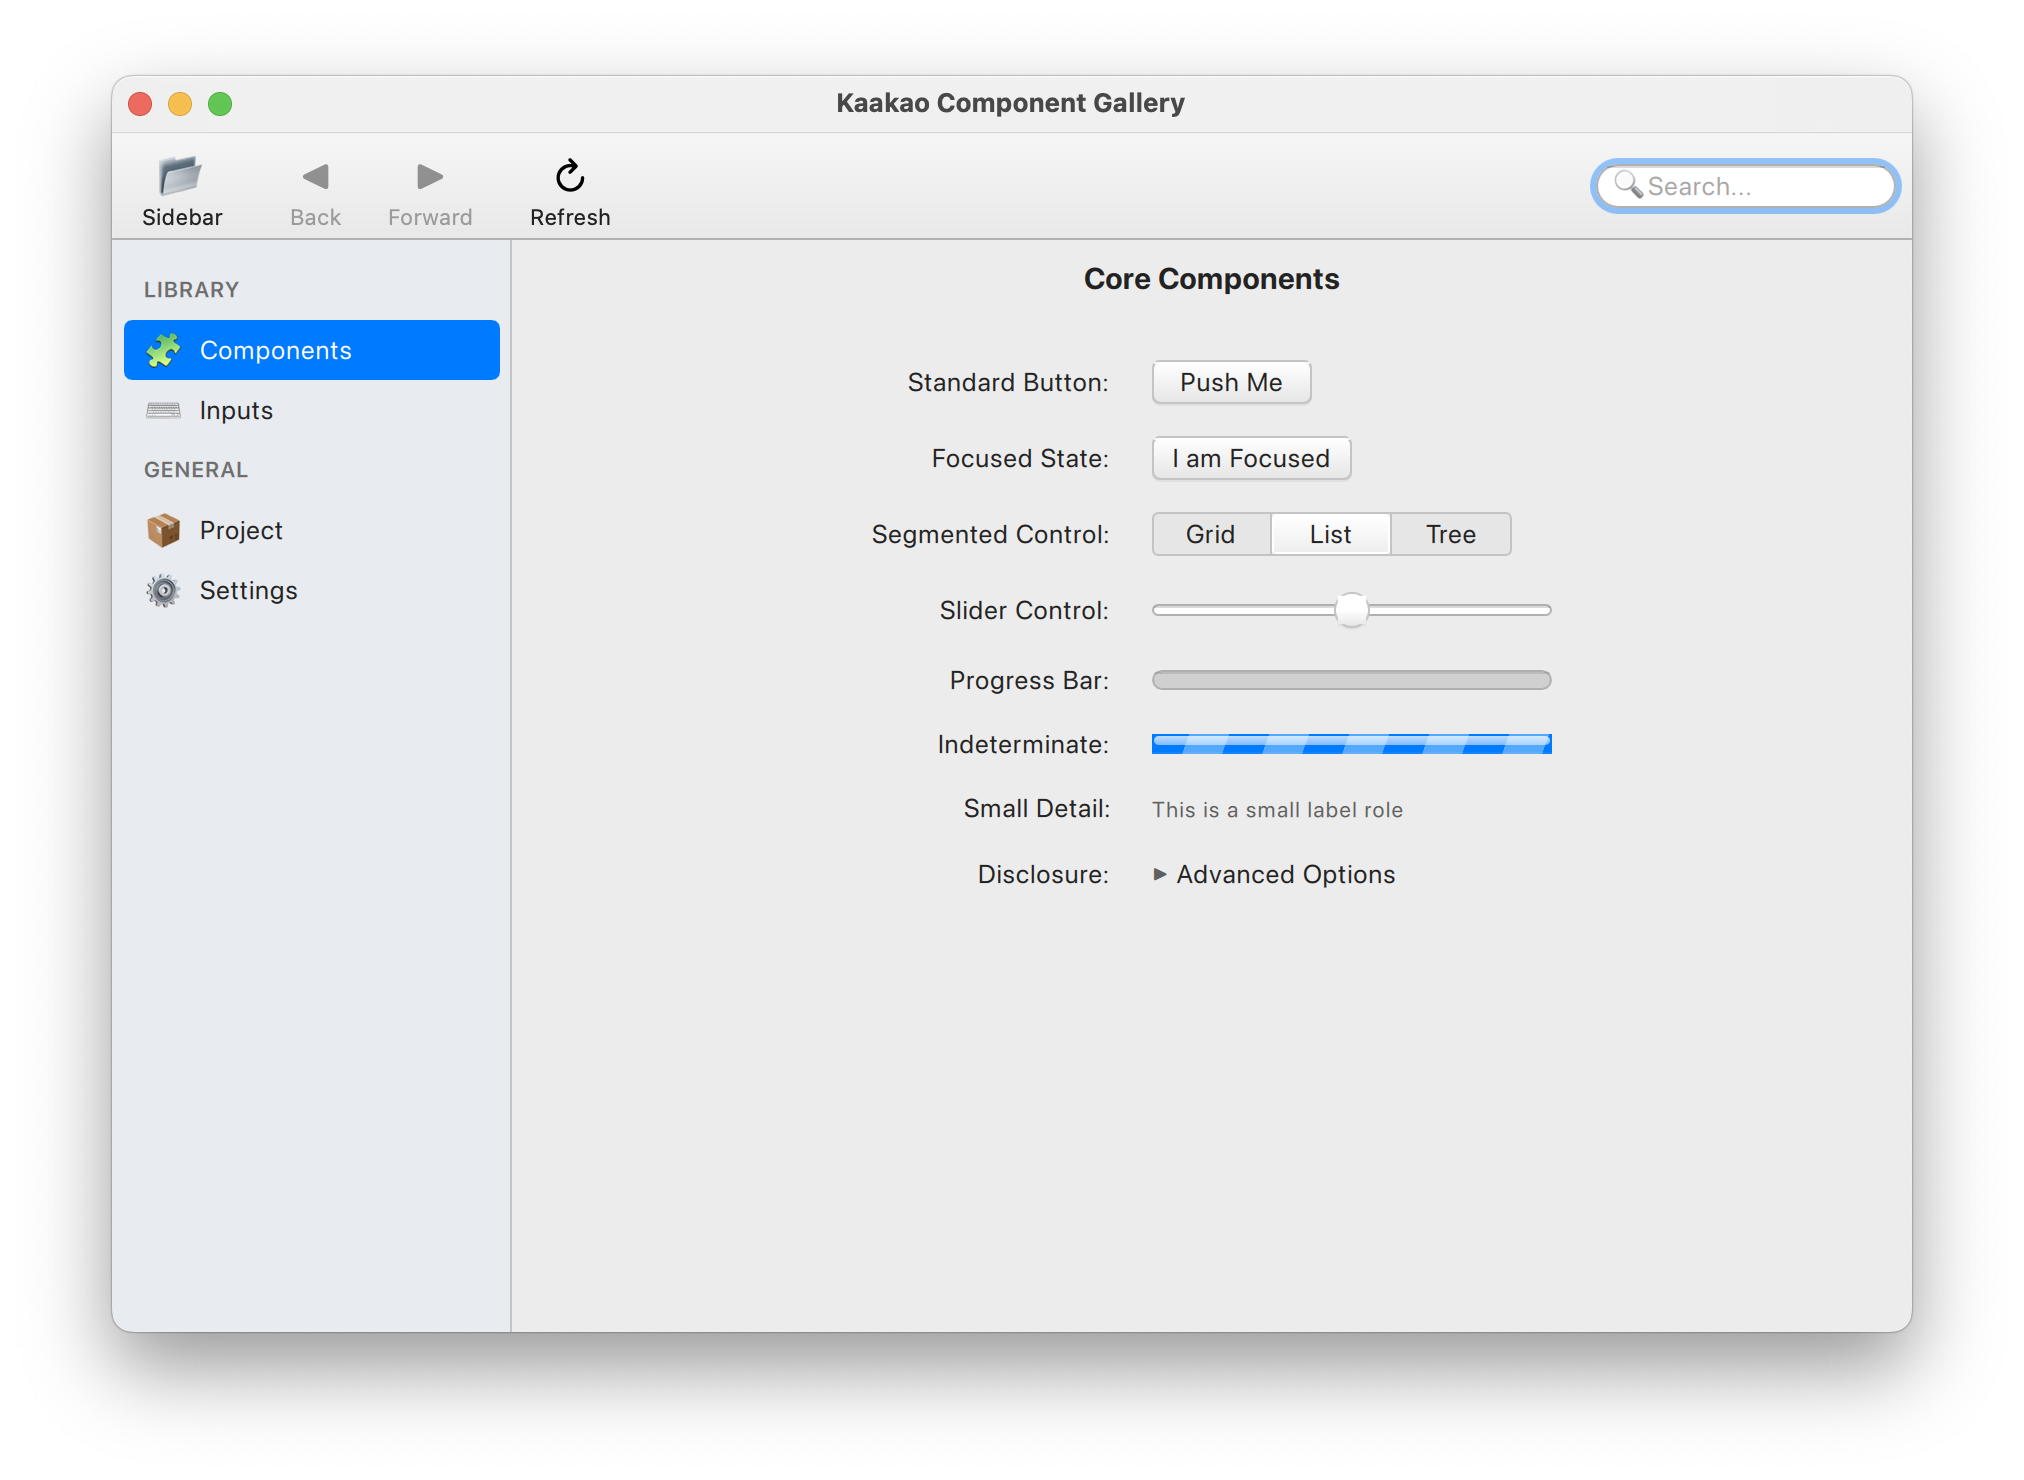Expand the Advanced Options disclosure triangle

coord(1160,874)
